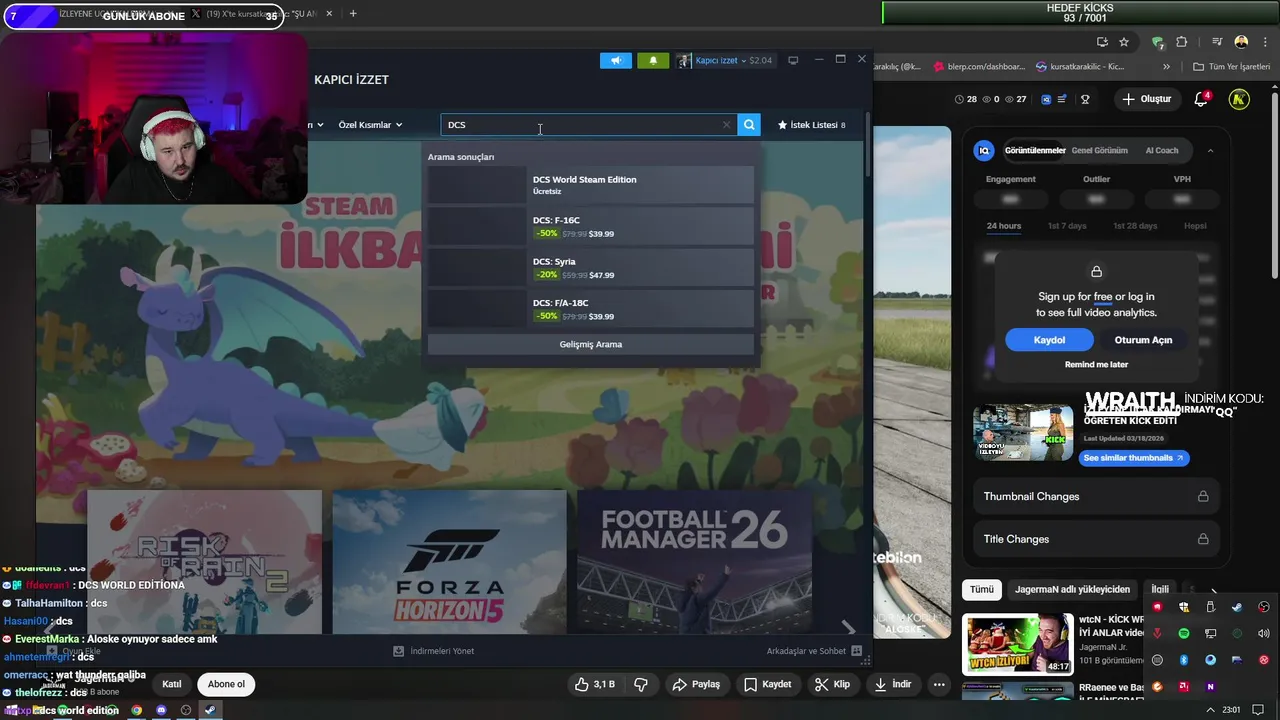
Task: Open the Risk of Rain 2 tile
Action: point(204,561)
